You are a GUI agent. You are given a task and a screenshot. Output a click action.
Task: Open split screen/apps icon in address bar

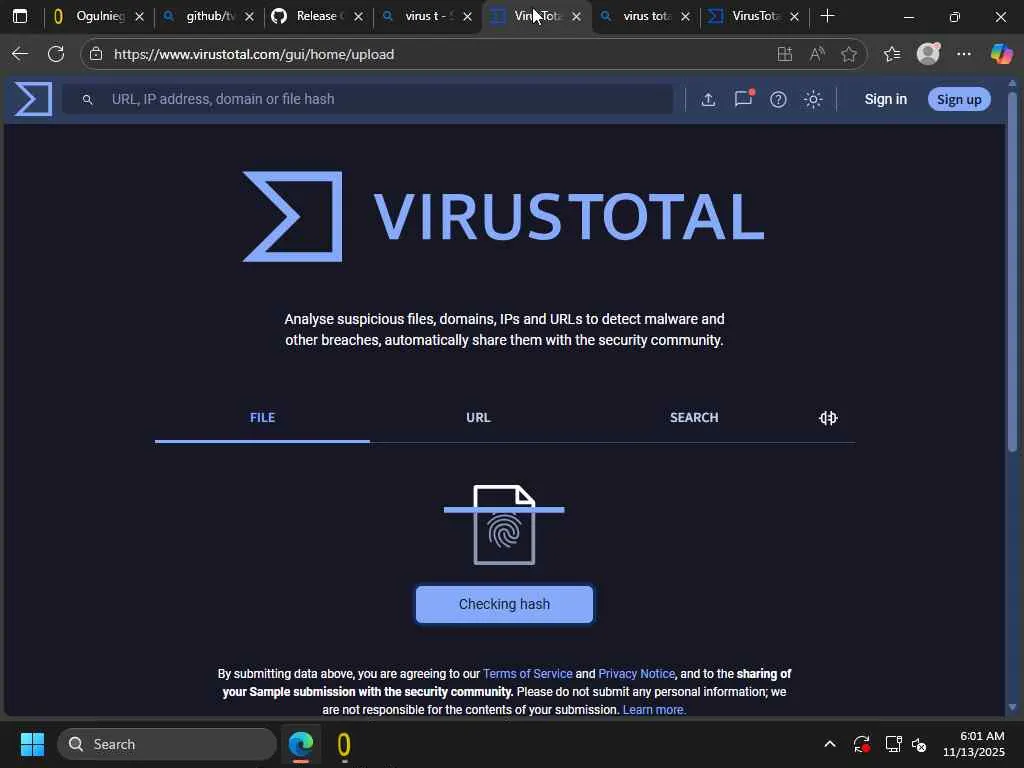click(x=784, y=54)
